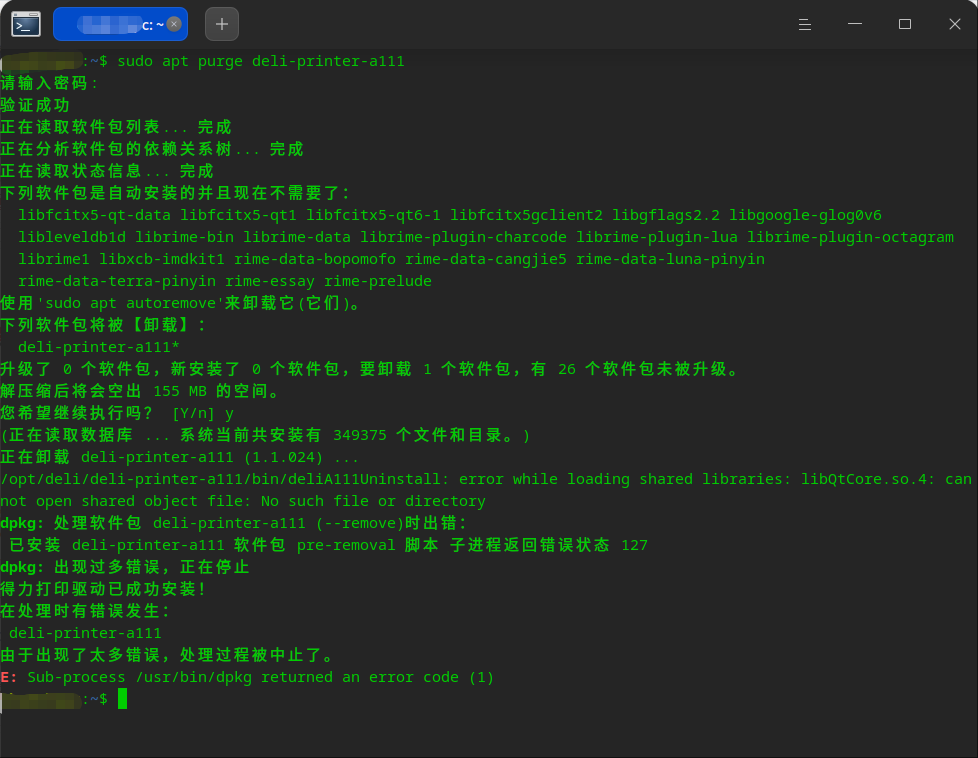Image resolution: width=978 pixels, height=758 pixels.
Task: Click the deliA111Uninstall path text
Action: click(220, 479)
